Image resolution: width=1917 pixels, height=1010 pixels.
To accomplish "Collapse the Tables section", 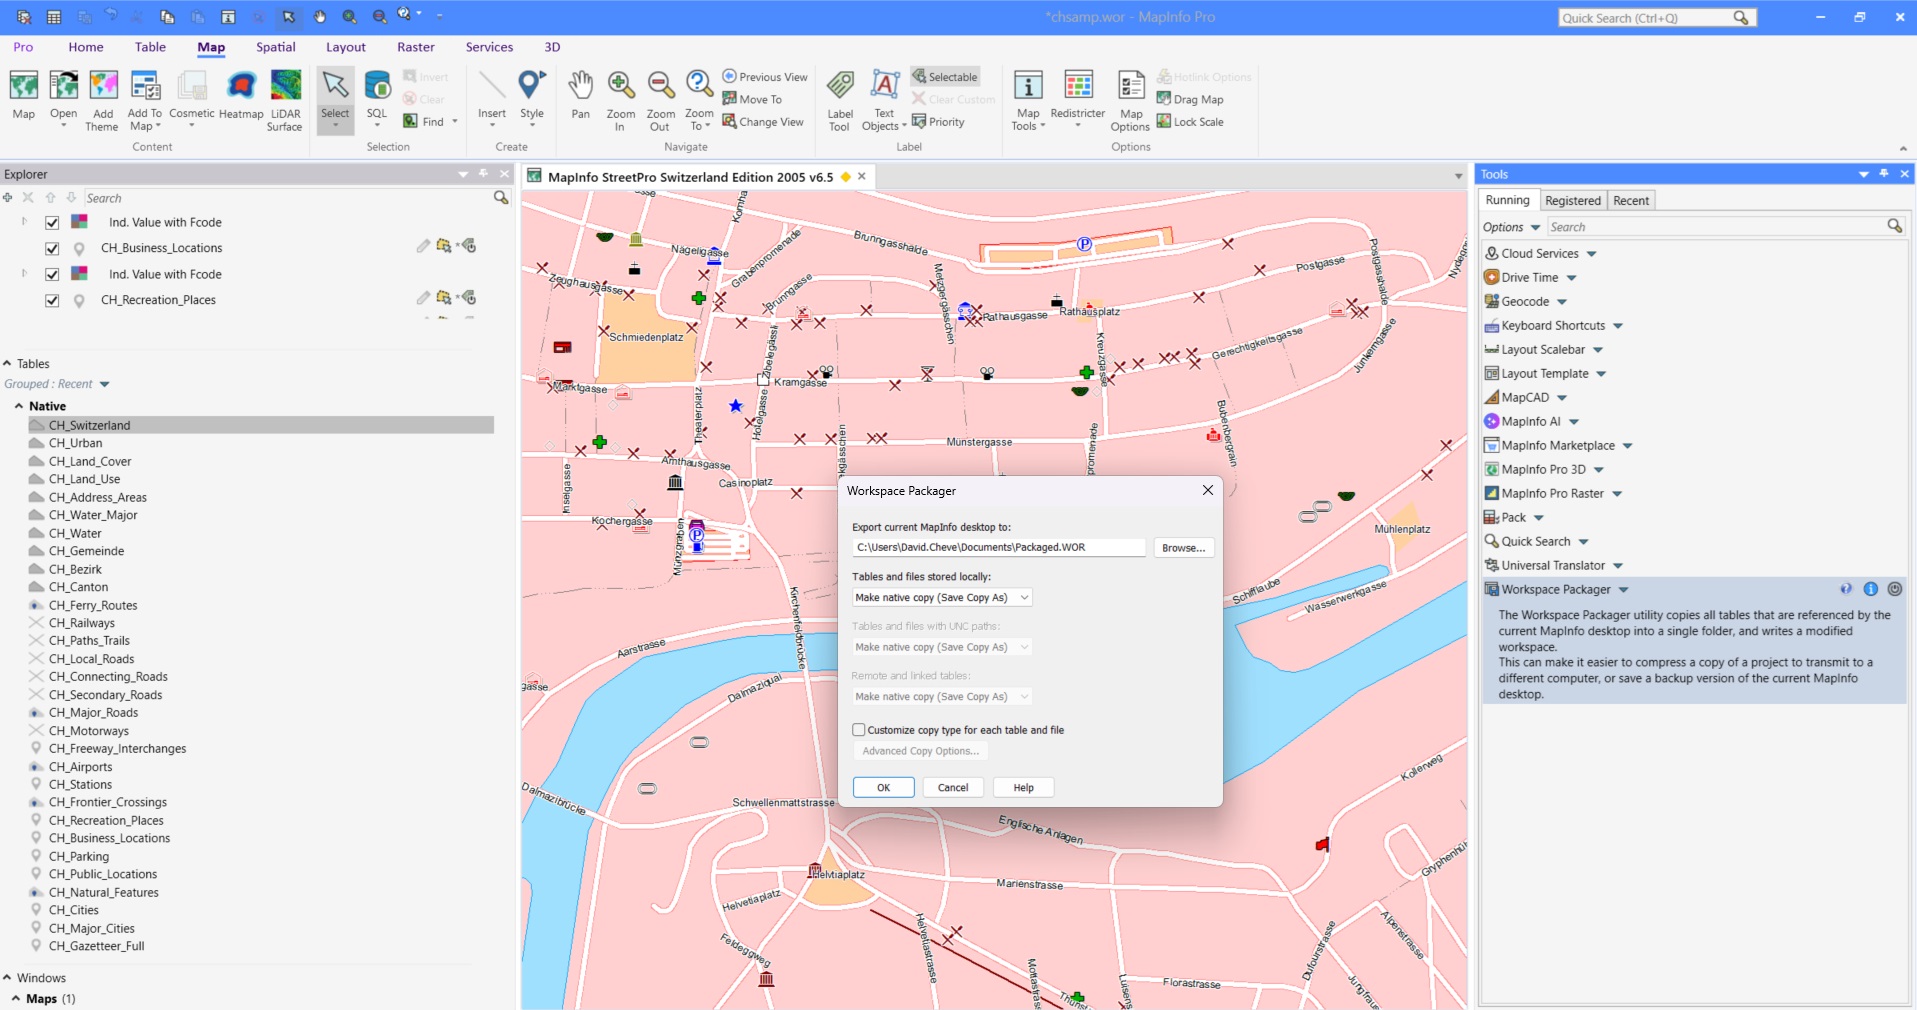I will 7,364.
